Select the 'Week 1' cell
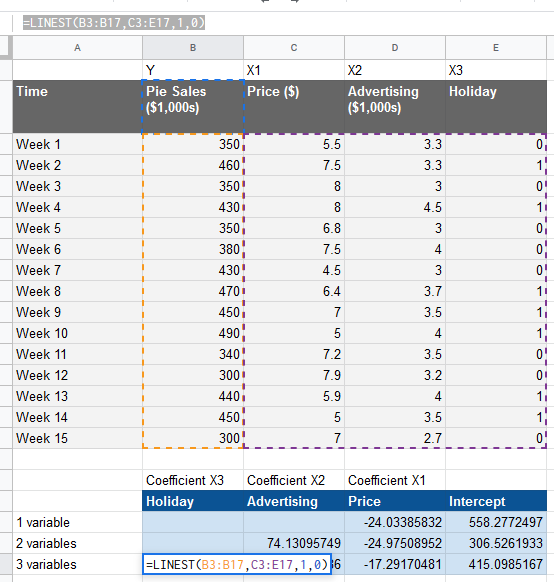 (77, 144)
